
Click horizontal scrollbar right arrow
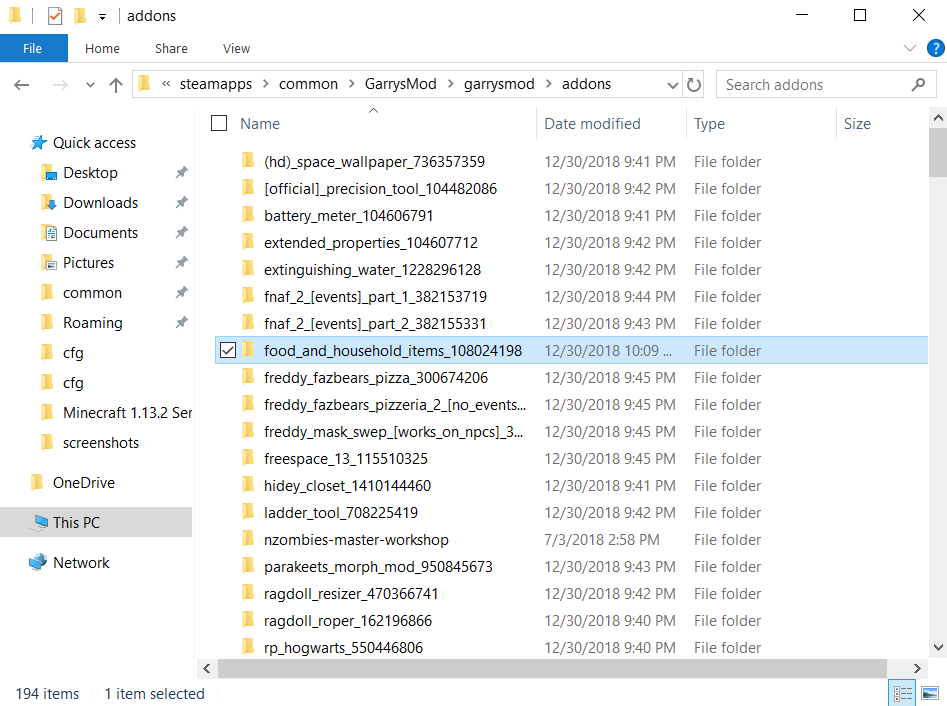(x=917, y=668)
